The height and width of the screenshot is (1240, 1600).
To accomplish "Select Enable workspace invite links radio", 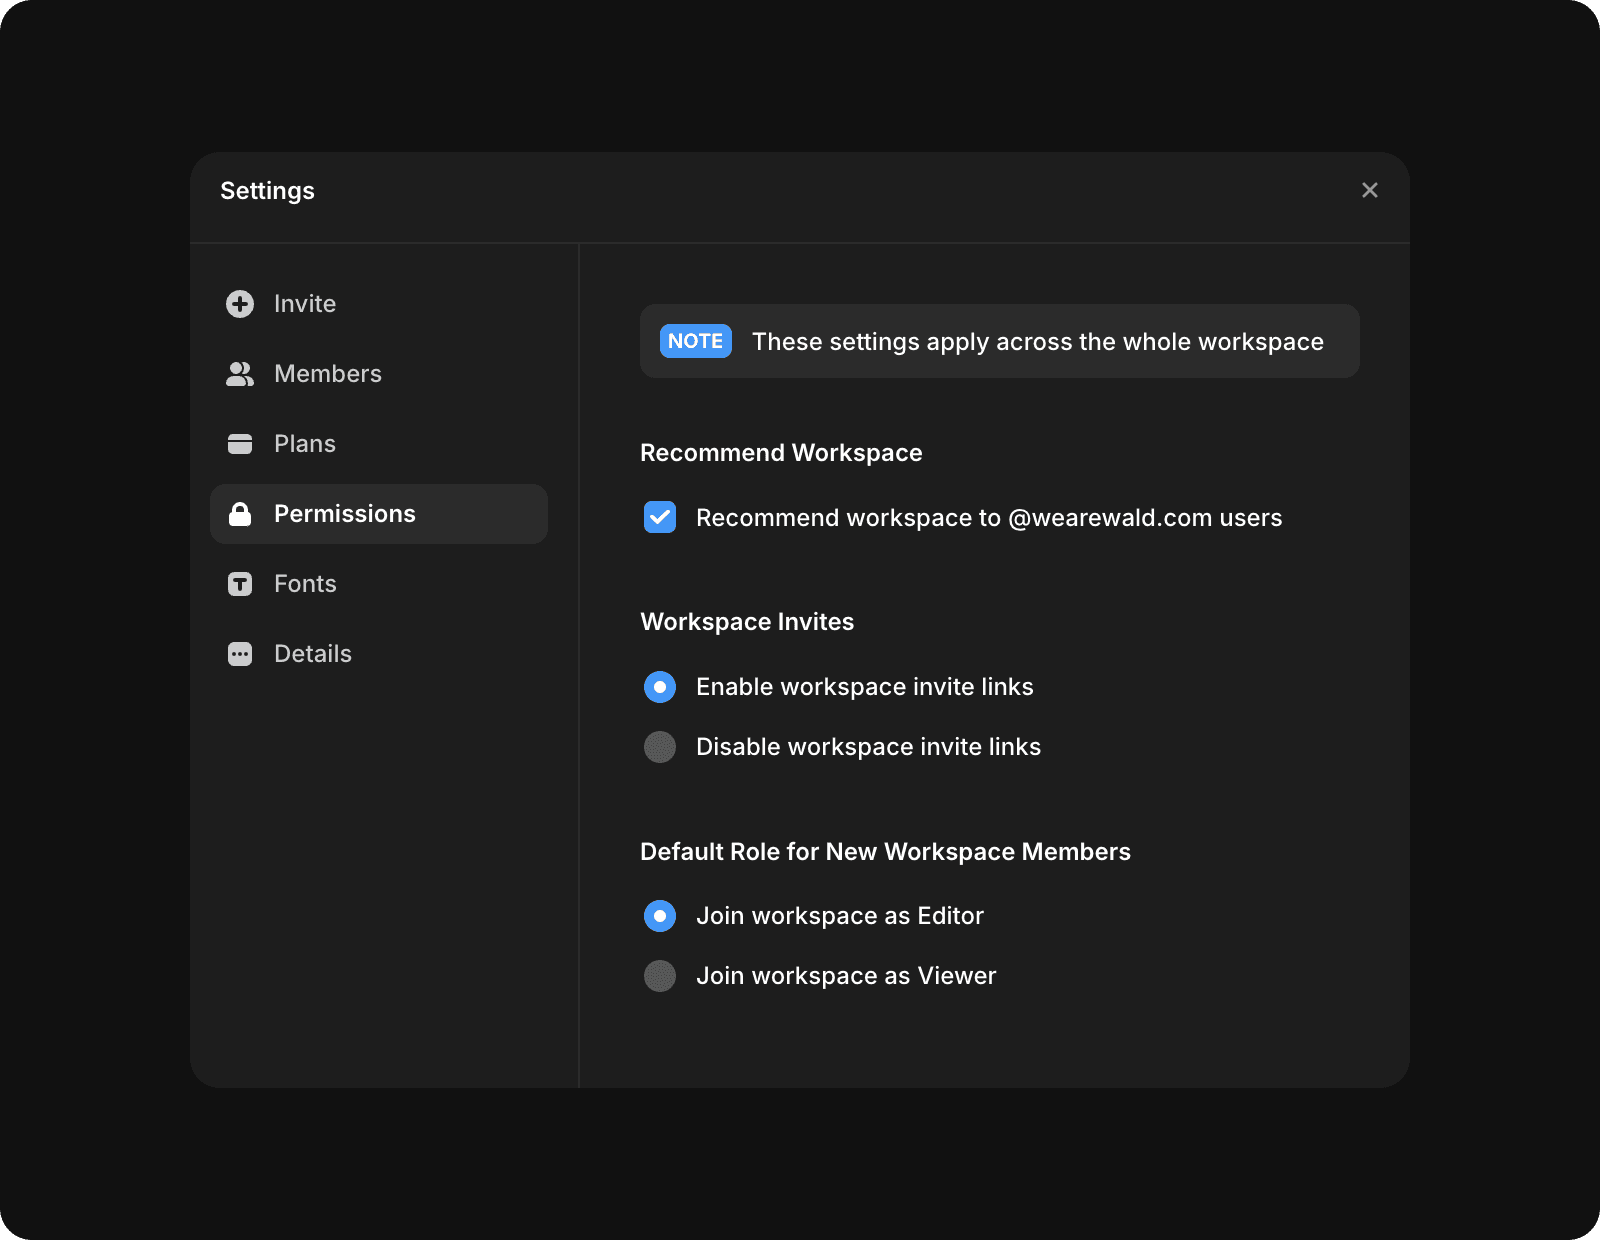I will tap(660, 687).
